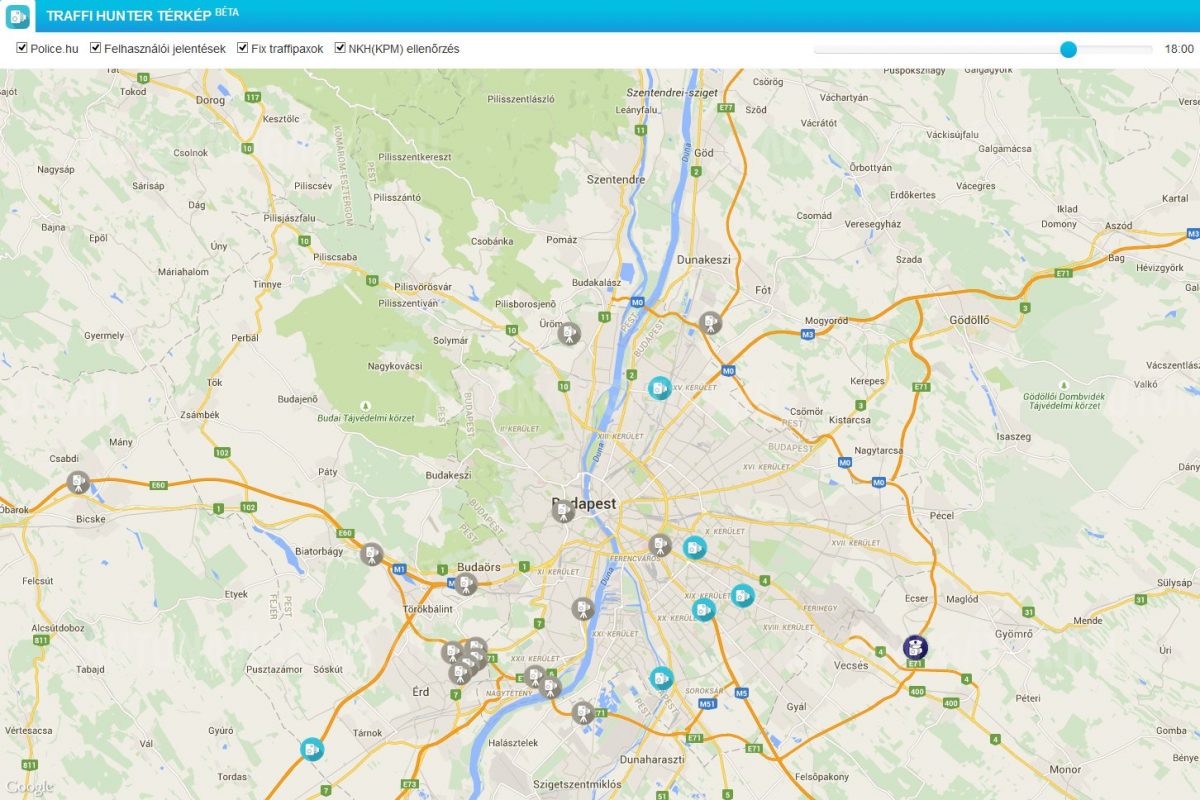Select the blue camera marker in XV. kerület
Screen dimensions: 1200x800
[659, 388]
